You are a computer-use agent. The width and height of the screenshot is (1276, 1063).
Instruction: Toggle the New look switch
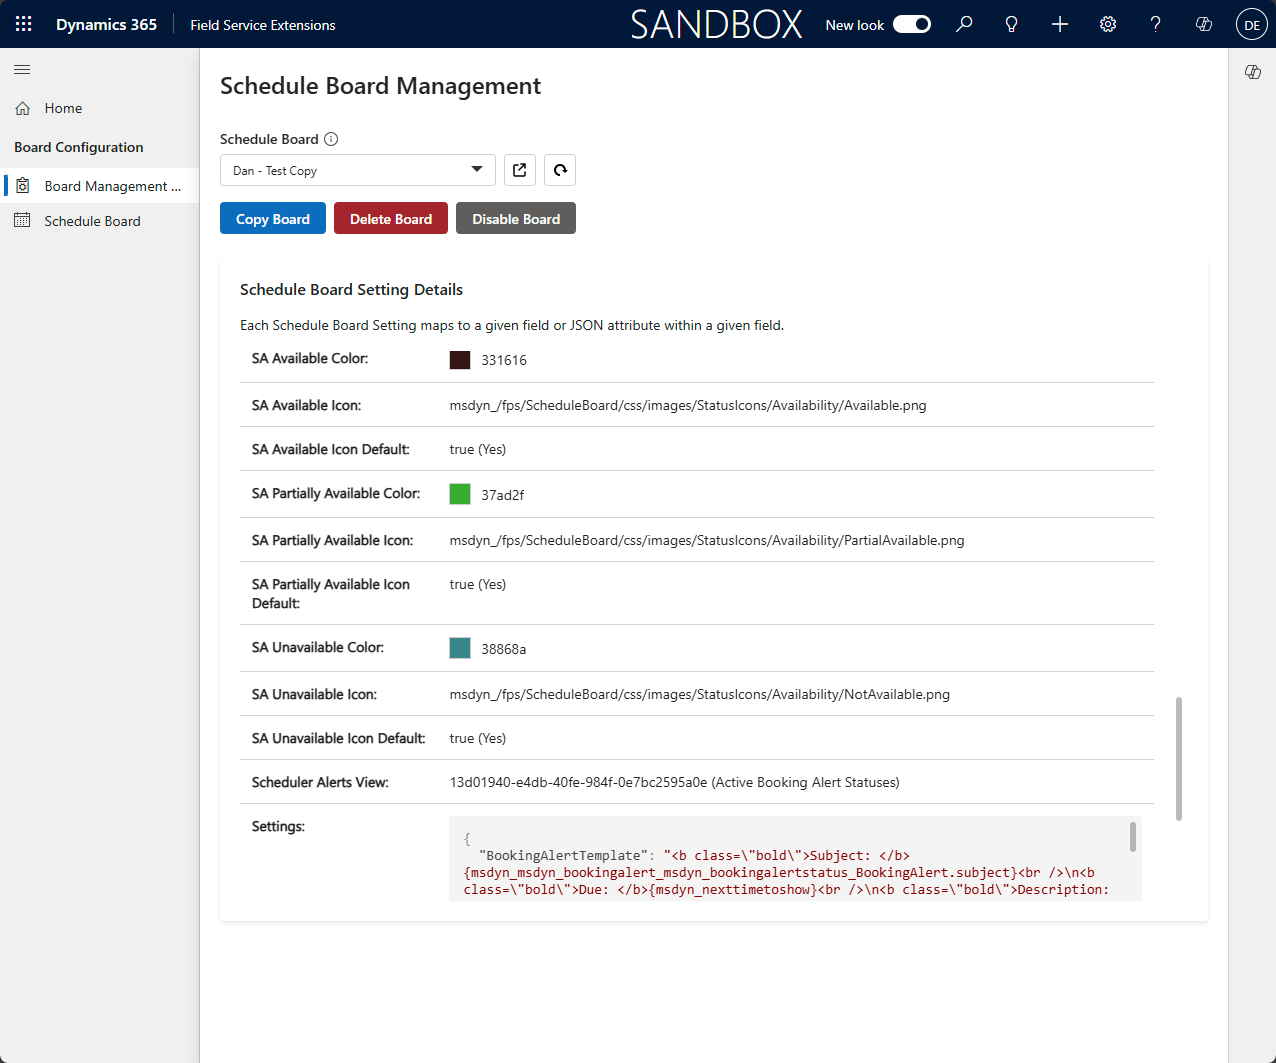pos(912,24)
